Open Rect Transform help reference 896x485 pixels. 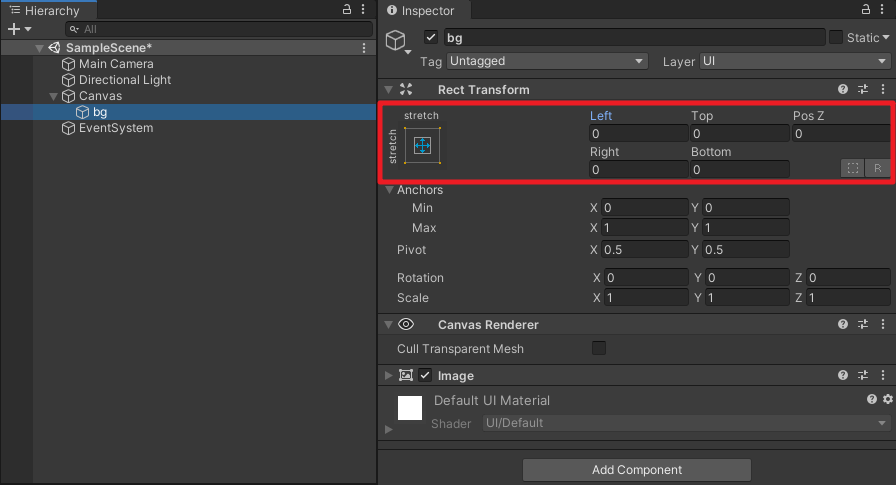[843, 89]
